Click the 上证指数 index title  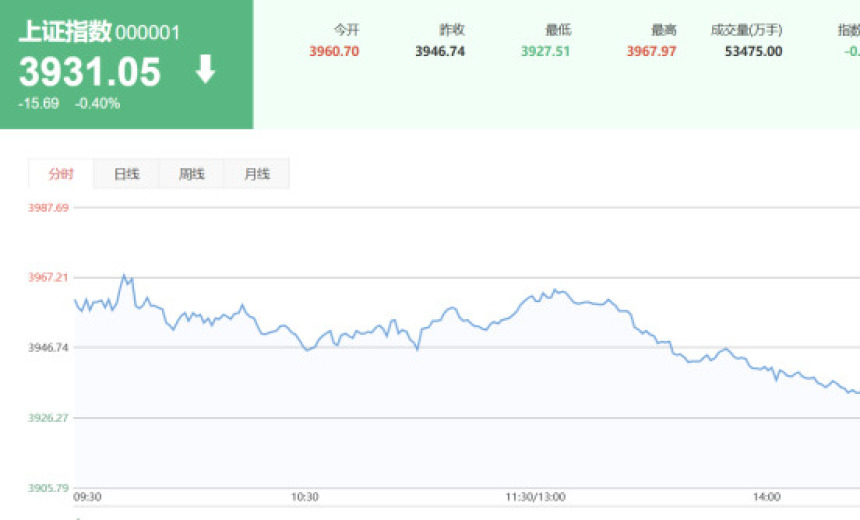[x=64, y=32]
